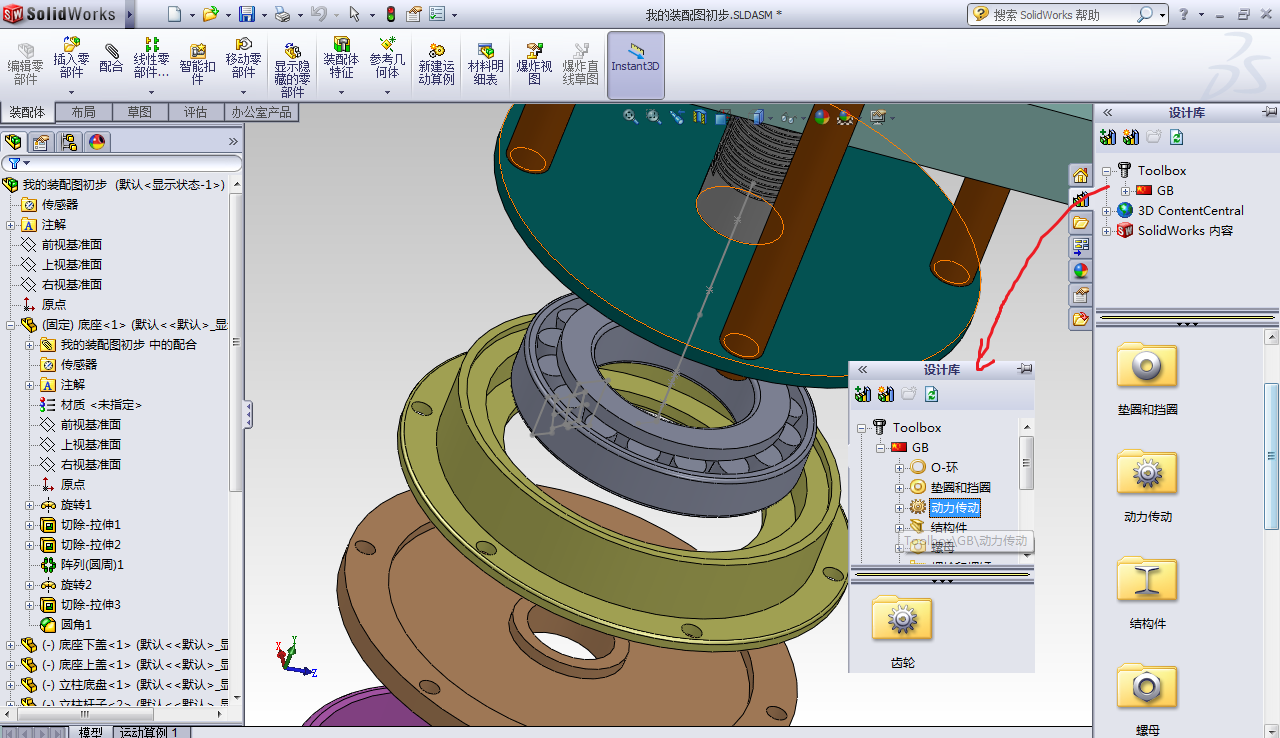Toggle the Instant3D button

tap(636, 64)
